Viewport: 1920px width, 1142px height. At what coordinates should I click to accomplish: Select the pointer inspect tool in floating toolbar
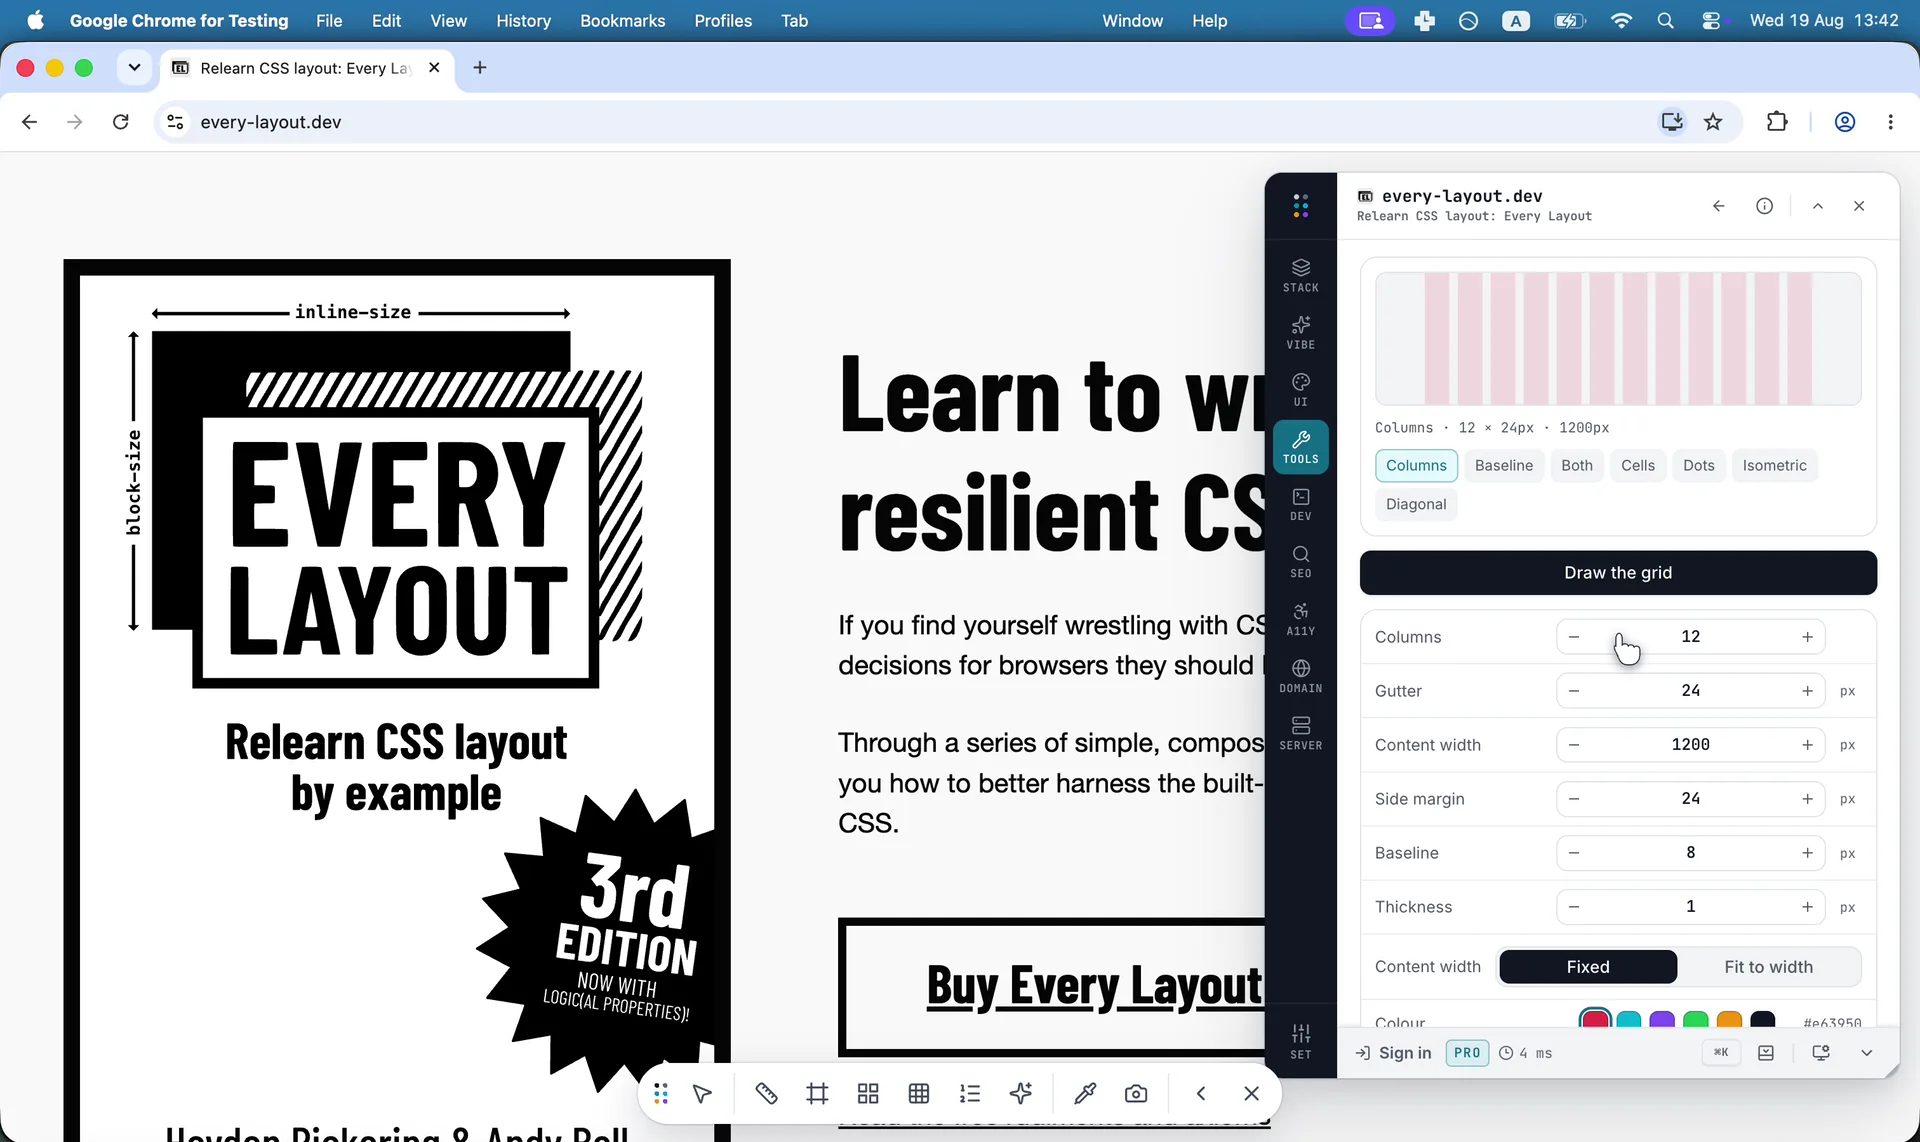tap(702, 1094)
